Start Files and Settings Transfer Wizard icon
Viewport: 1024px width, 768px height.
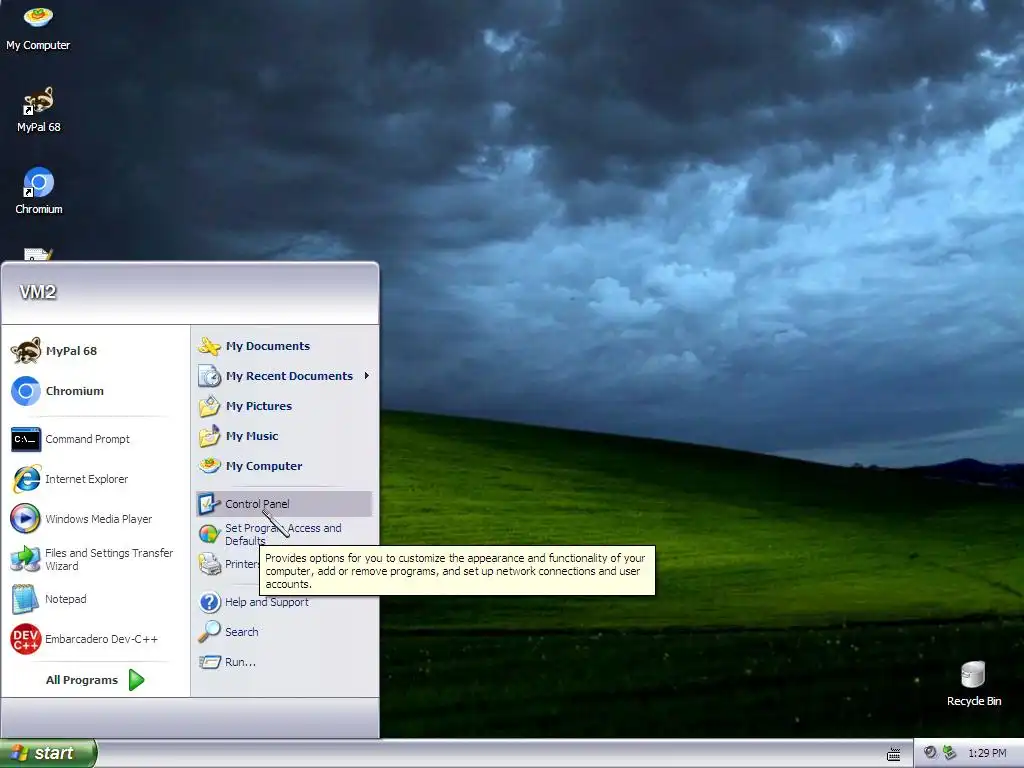click(x=26, y=559)
